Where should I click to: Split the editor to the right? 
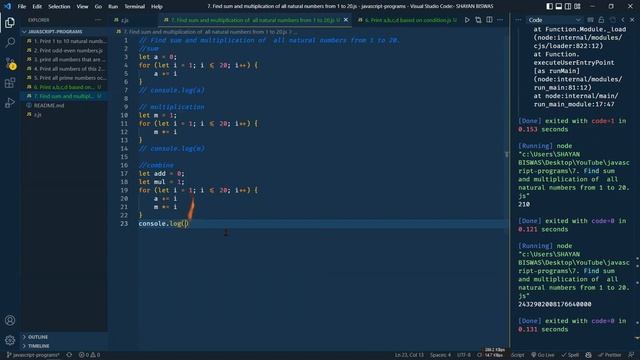[x=489, y=20]
